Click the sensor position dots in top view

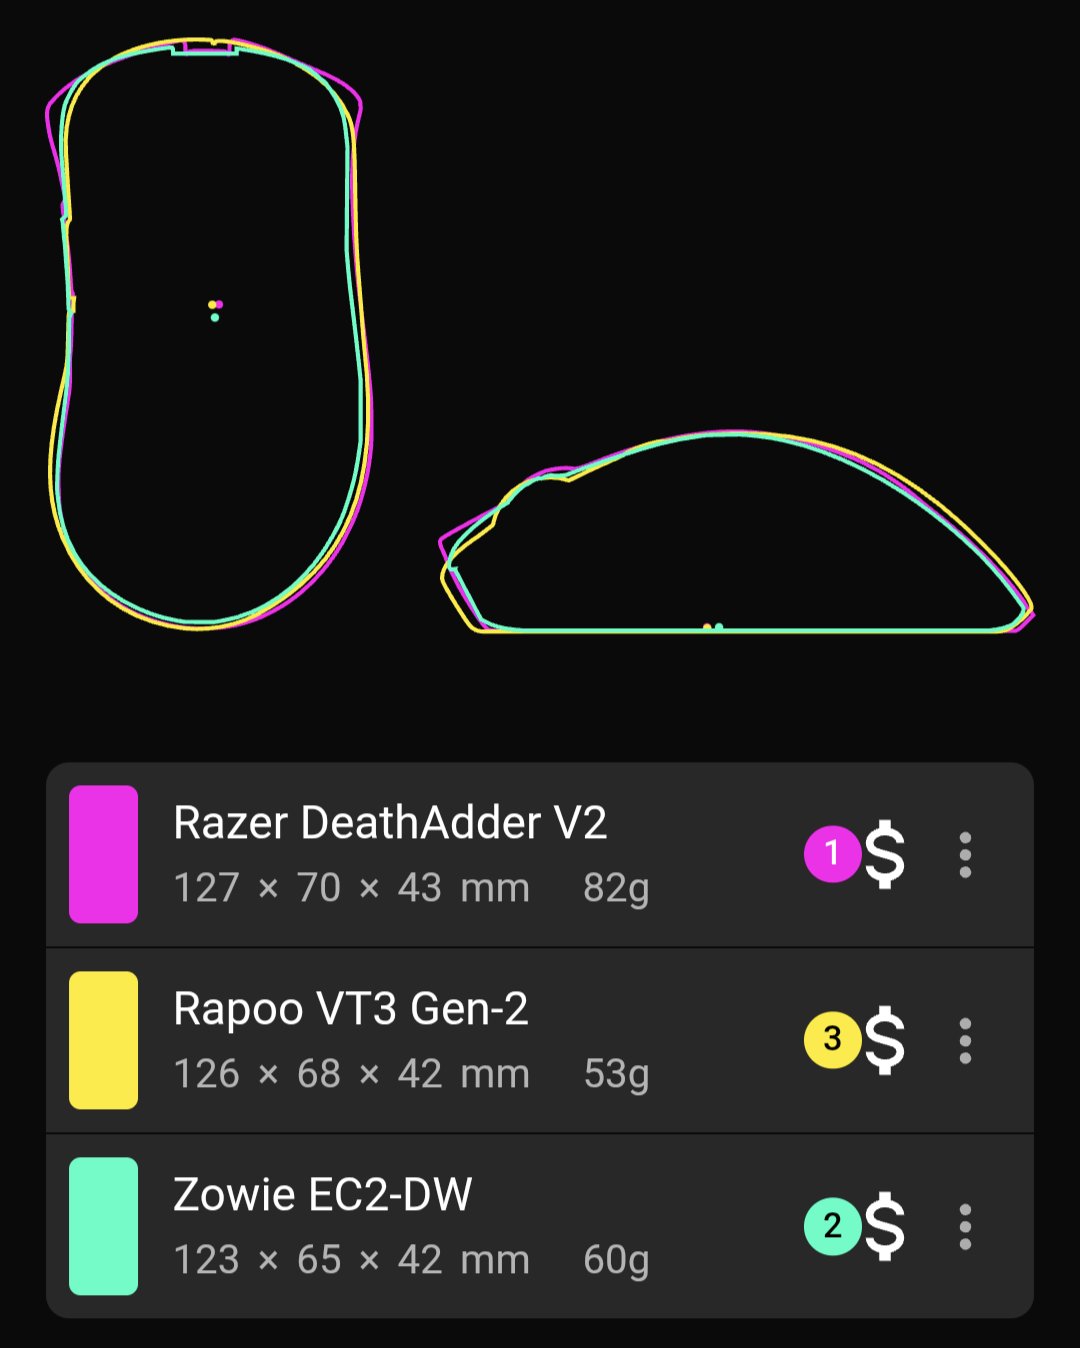point(215,310)
